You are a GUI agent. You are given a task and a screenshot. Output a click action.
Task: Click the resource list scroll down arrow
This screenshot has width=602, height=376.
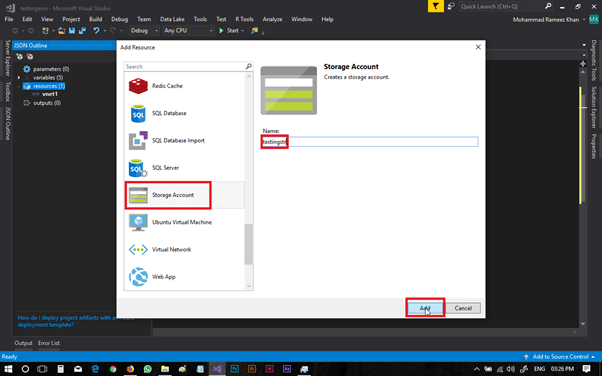click(x=248, y=286)
